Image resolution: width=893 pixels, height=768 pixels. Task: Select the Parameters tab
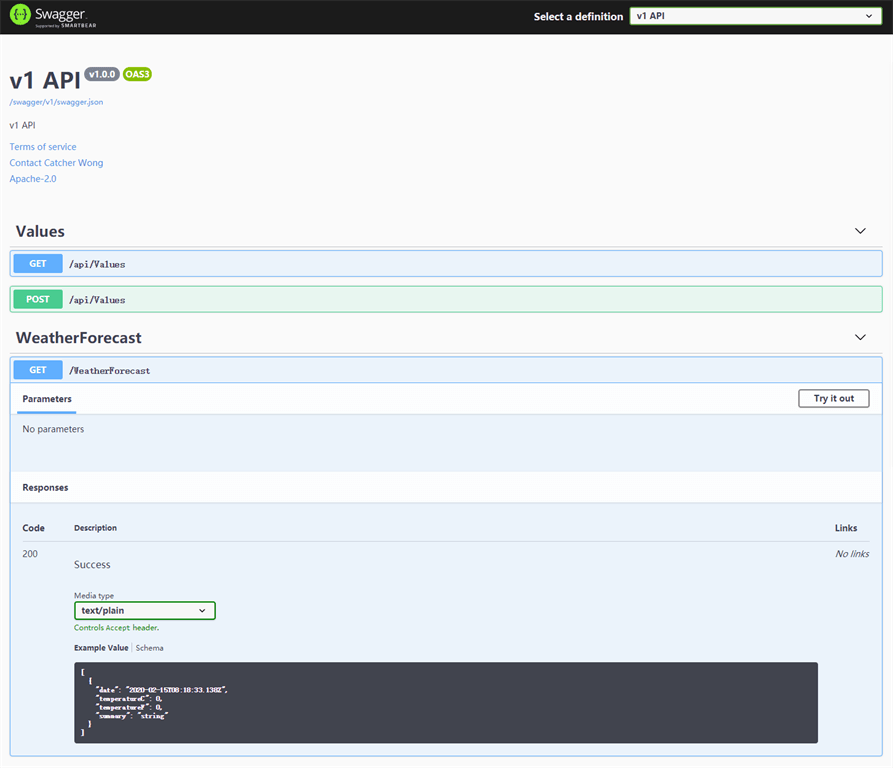tap(47, 399)
